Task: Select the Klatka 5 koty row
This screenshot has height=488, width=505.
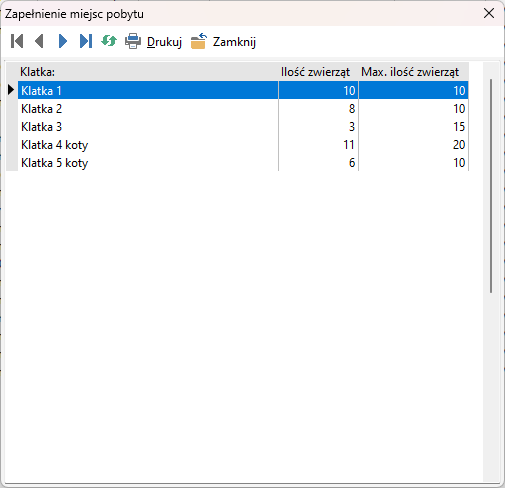Action: click(x=243, y=163)
